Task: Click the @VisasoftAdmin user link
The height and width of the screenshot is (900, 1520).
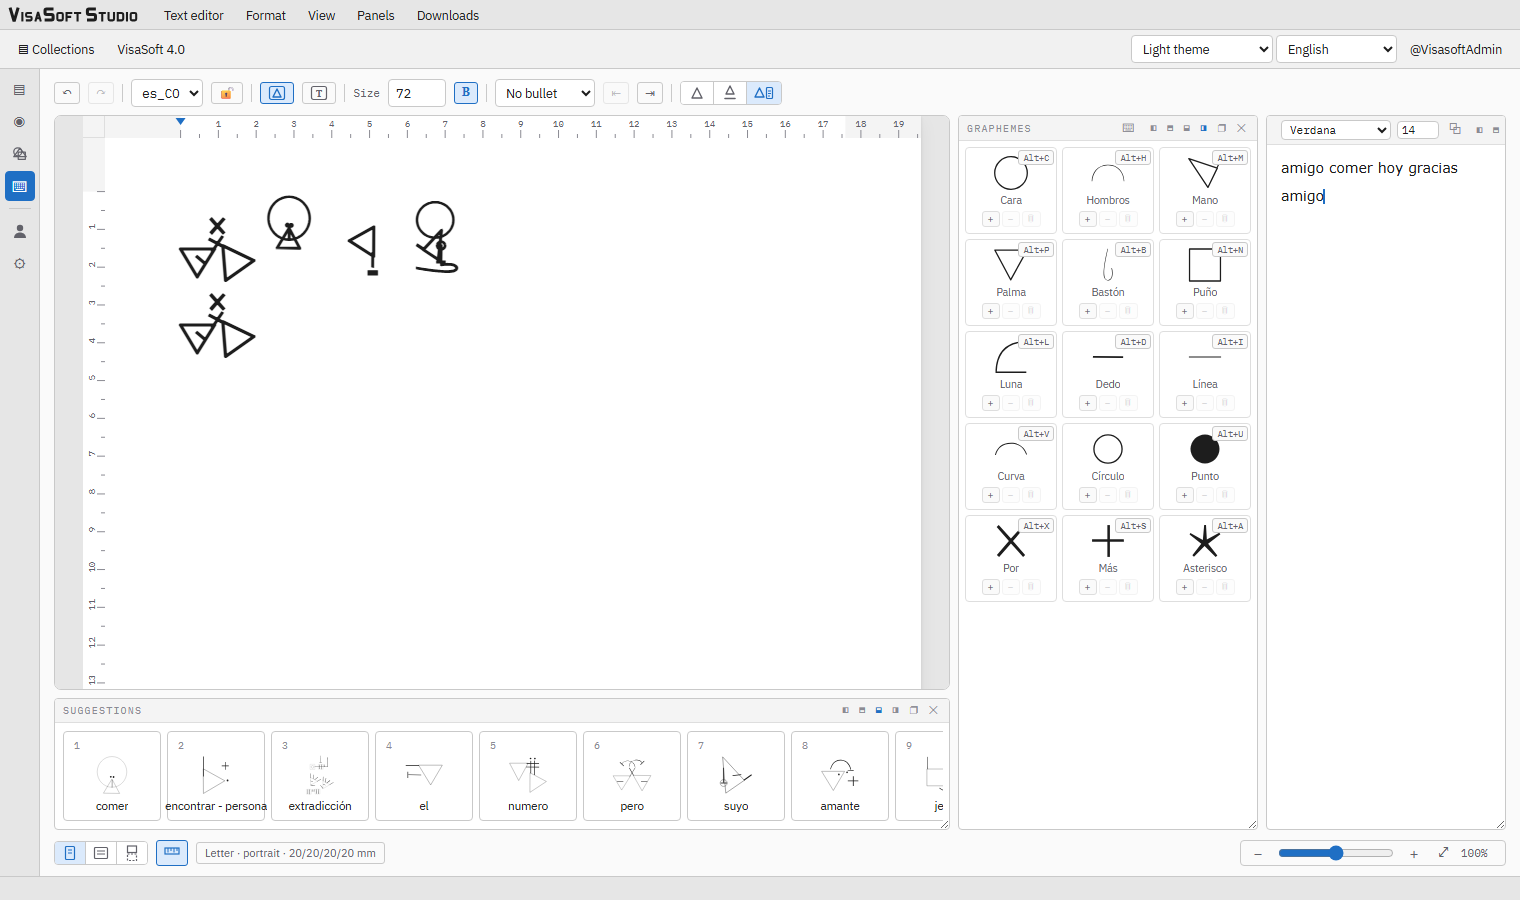Action: click(1456, 49)
